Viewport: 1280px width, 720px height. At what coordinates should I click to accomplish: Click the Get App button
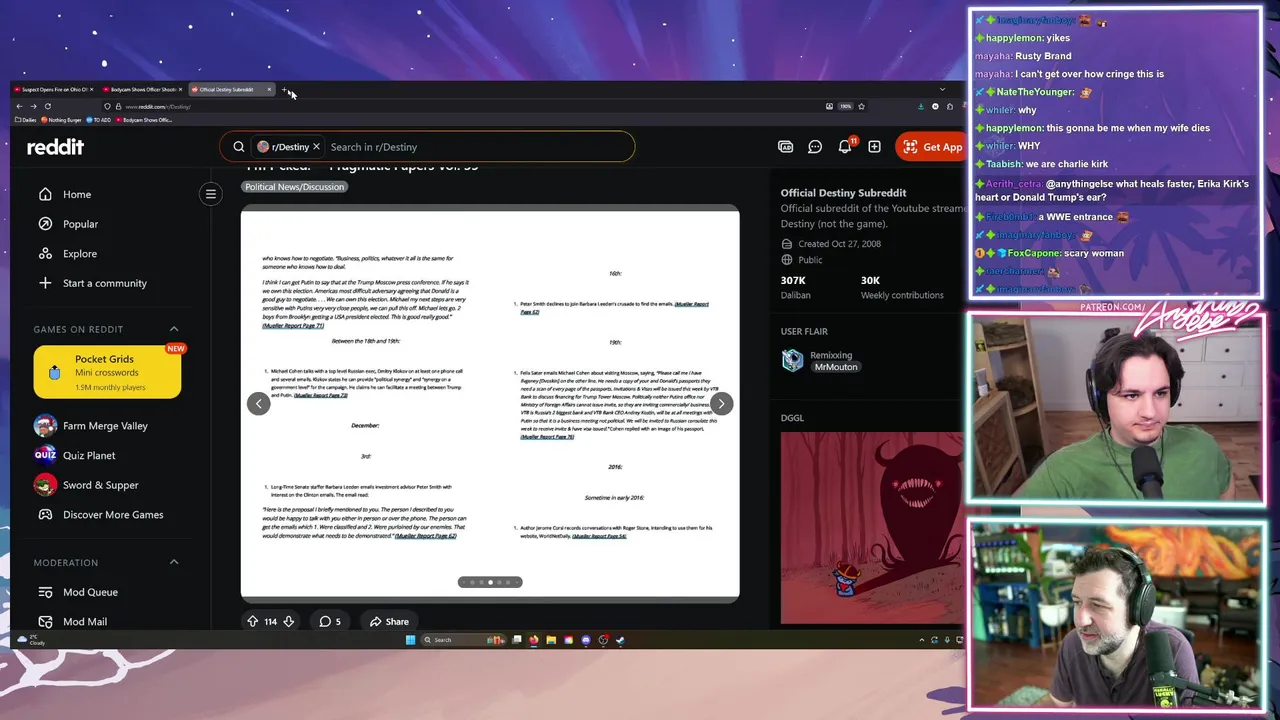[x=932, y=147]
